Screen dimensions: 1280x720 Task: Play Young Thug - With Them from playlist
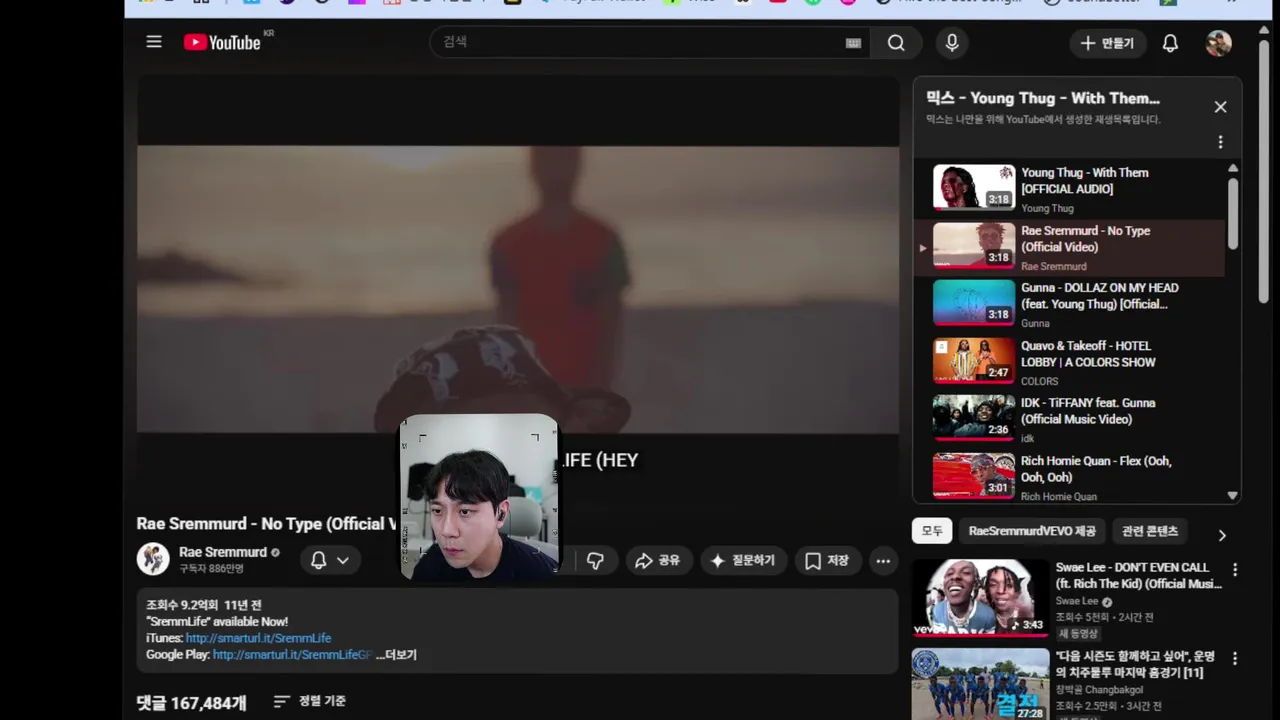point(1070,188)
